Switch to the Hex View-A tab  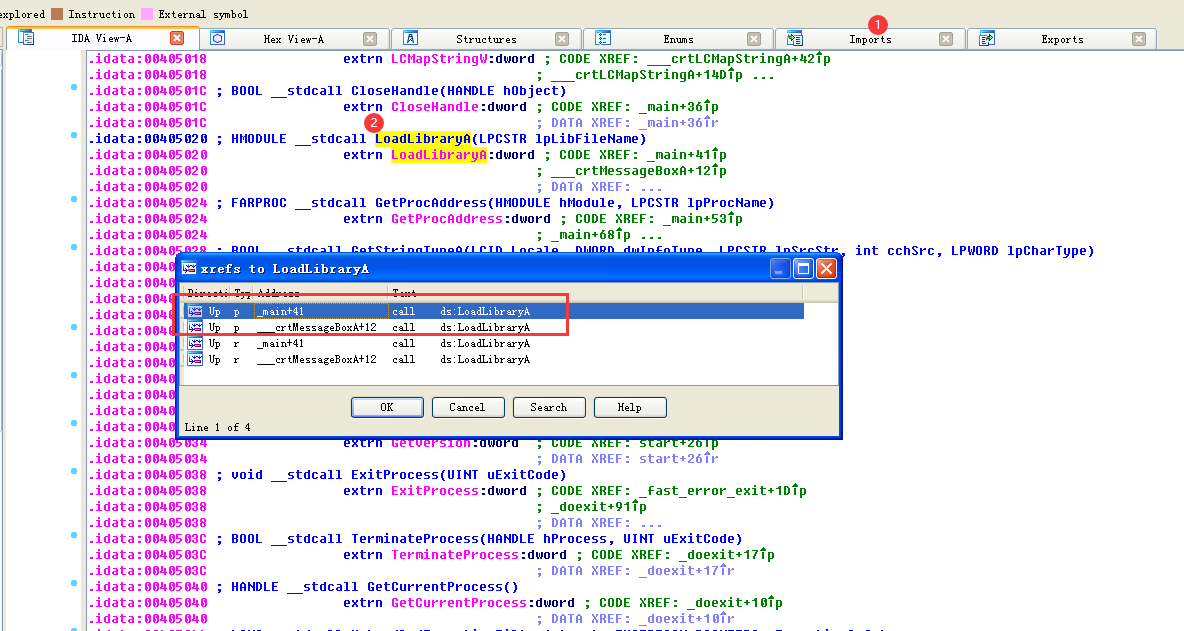coord(294,38)
